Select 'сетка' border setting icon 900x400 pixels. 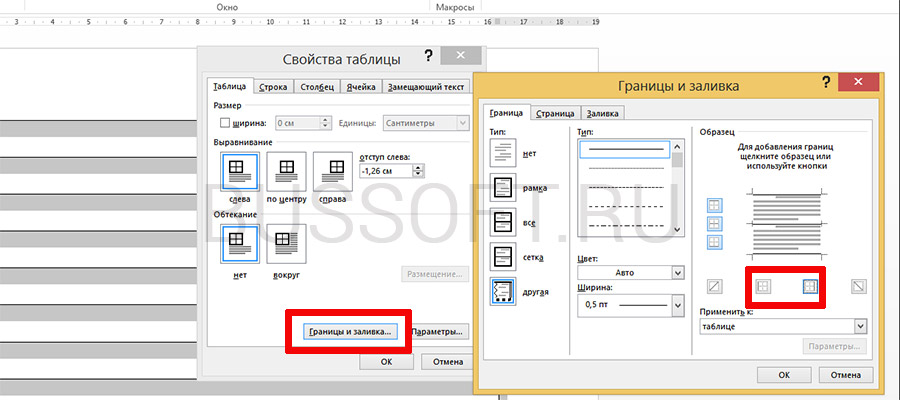(503, 257)
